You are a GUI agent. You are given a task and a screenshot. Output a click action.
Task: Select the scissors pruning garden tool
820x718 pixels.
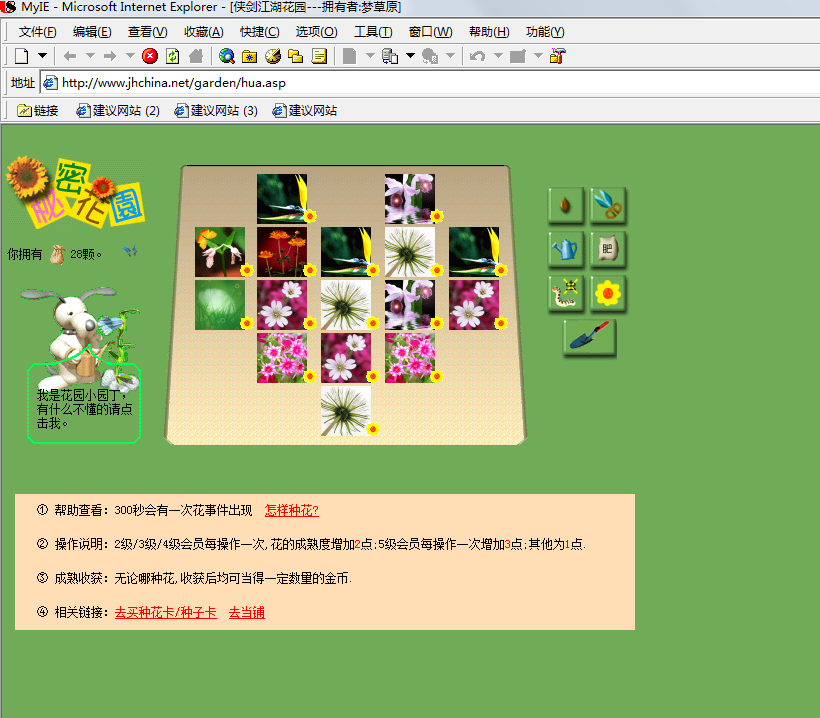point(608,206)
